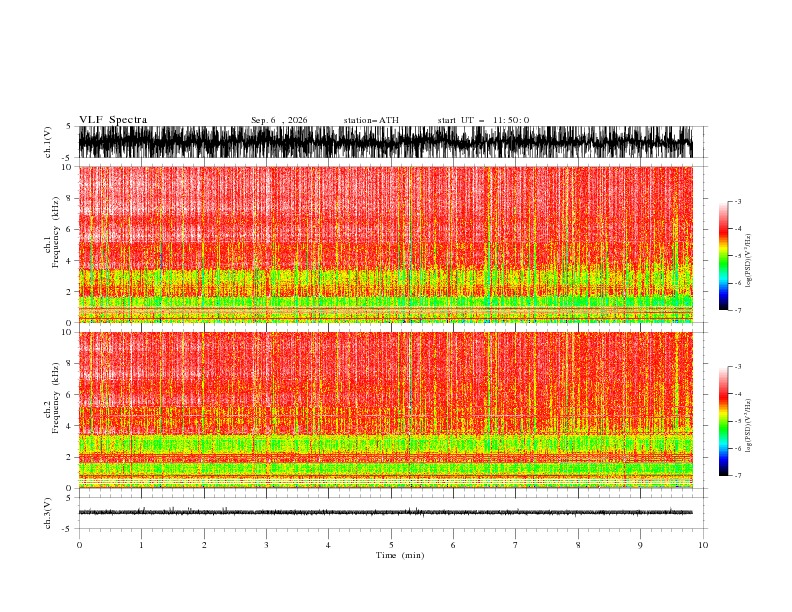Click the 2 minute tick on time axis

coord(204,545)
